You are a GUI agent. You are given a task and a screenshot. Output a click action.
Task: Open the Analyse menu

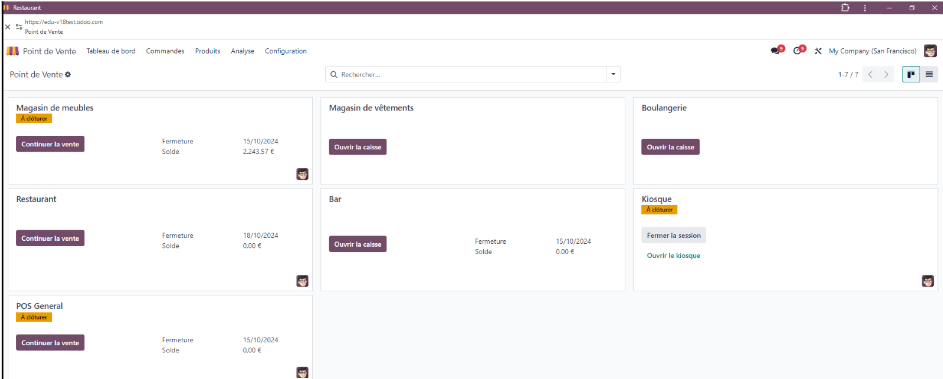[x=242, y=51]
